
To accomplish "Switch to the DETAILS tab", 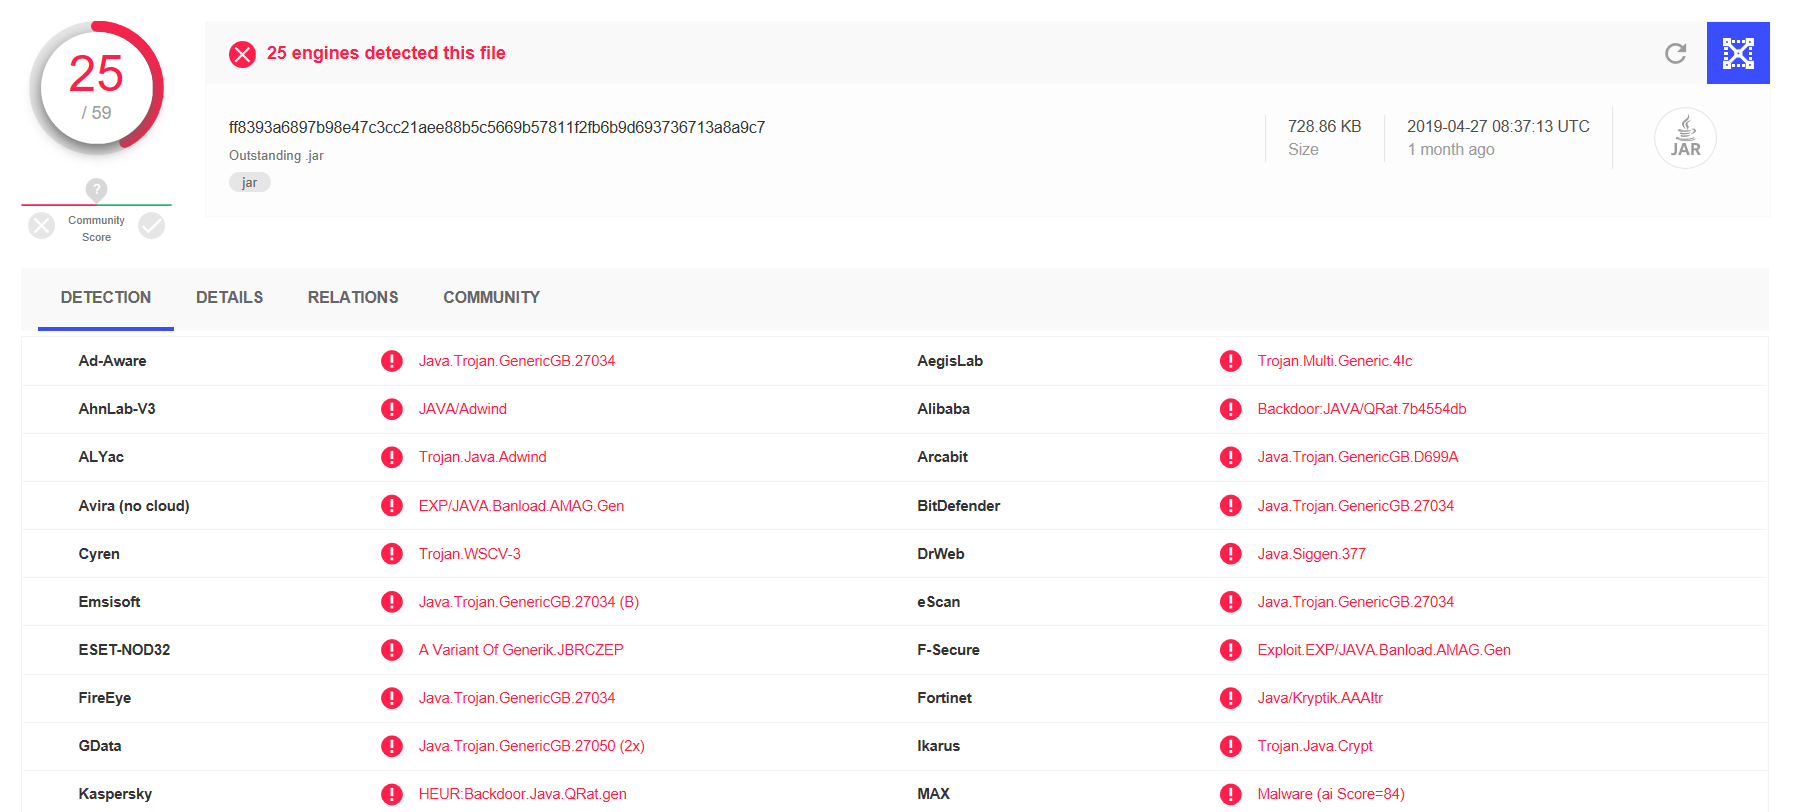I will coord(230,297).
